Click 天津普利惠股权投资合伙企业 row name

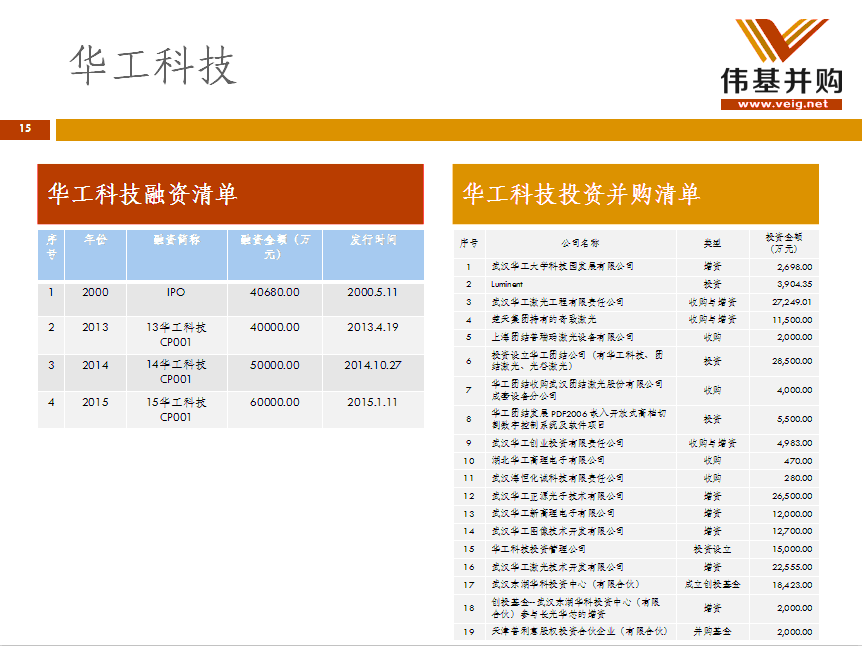tap(580, 632)
